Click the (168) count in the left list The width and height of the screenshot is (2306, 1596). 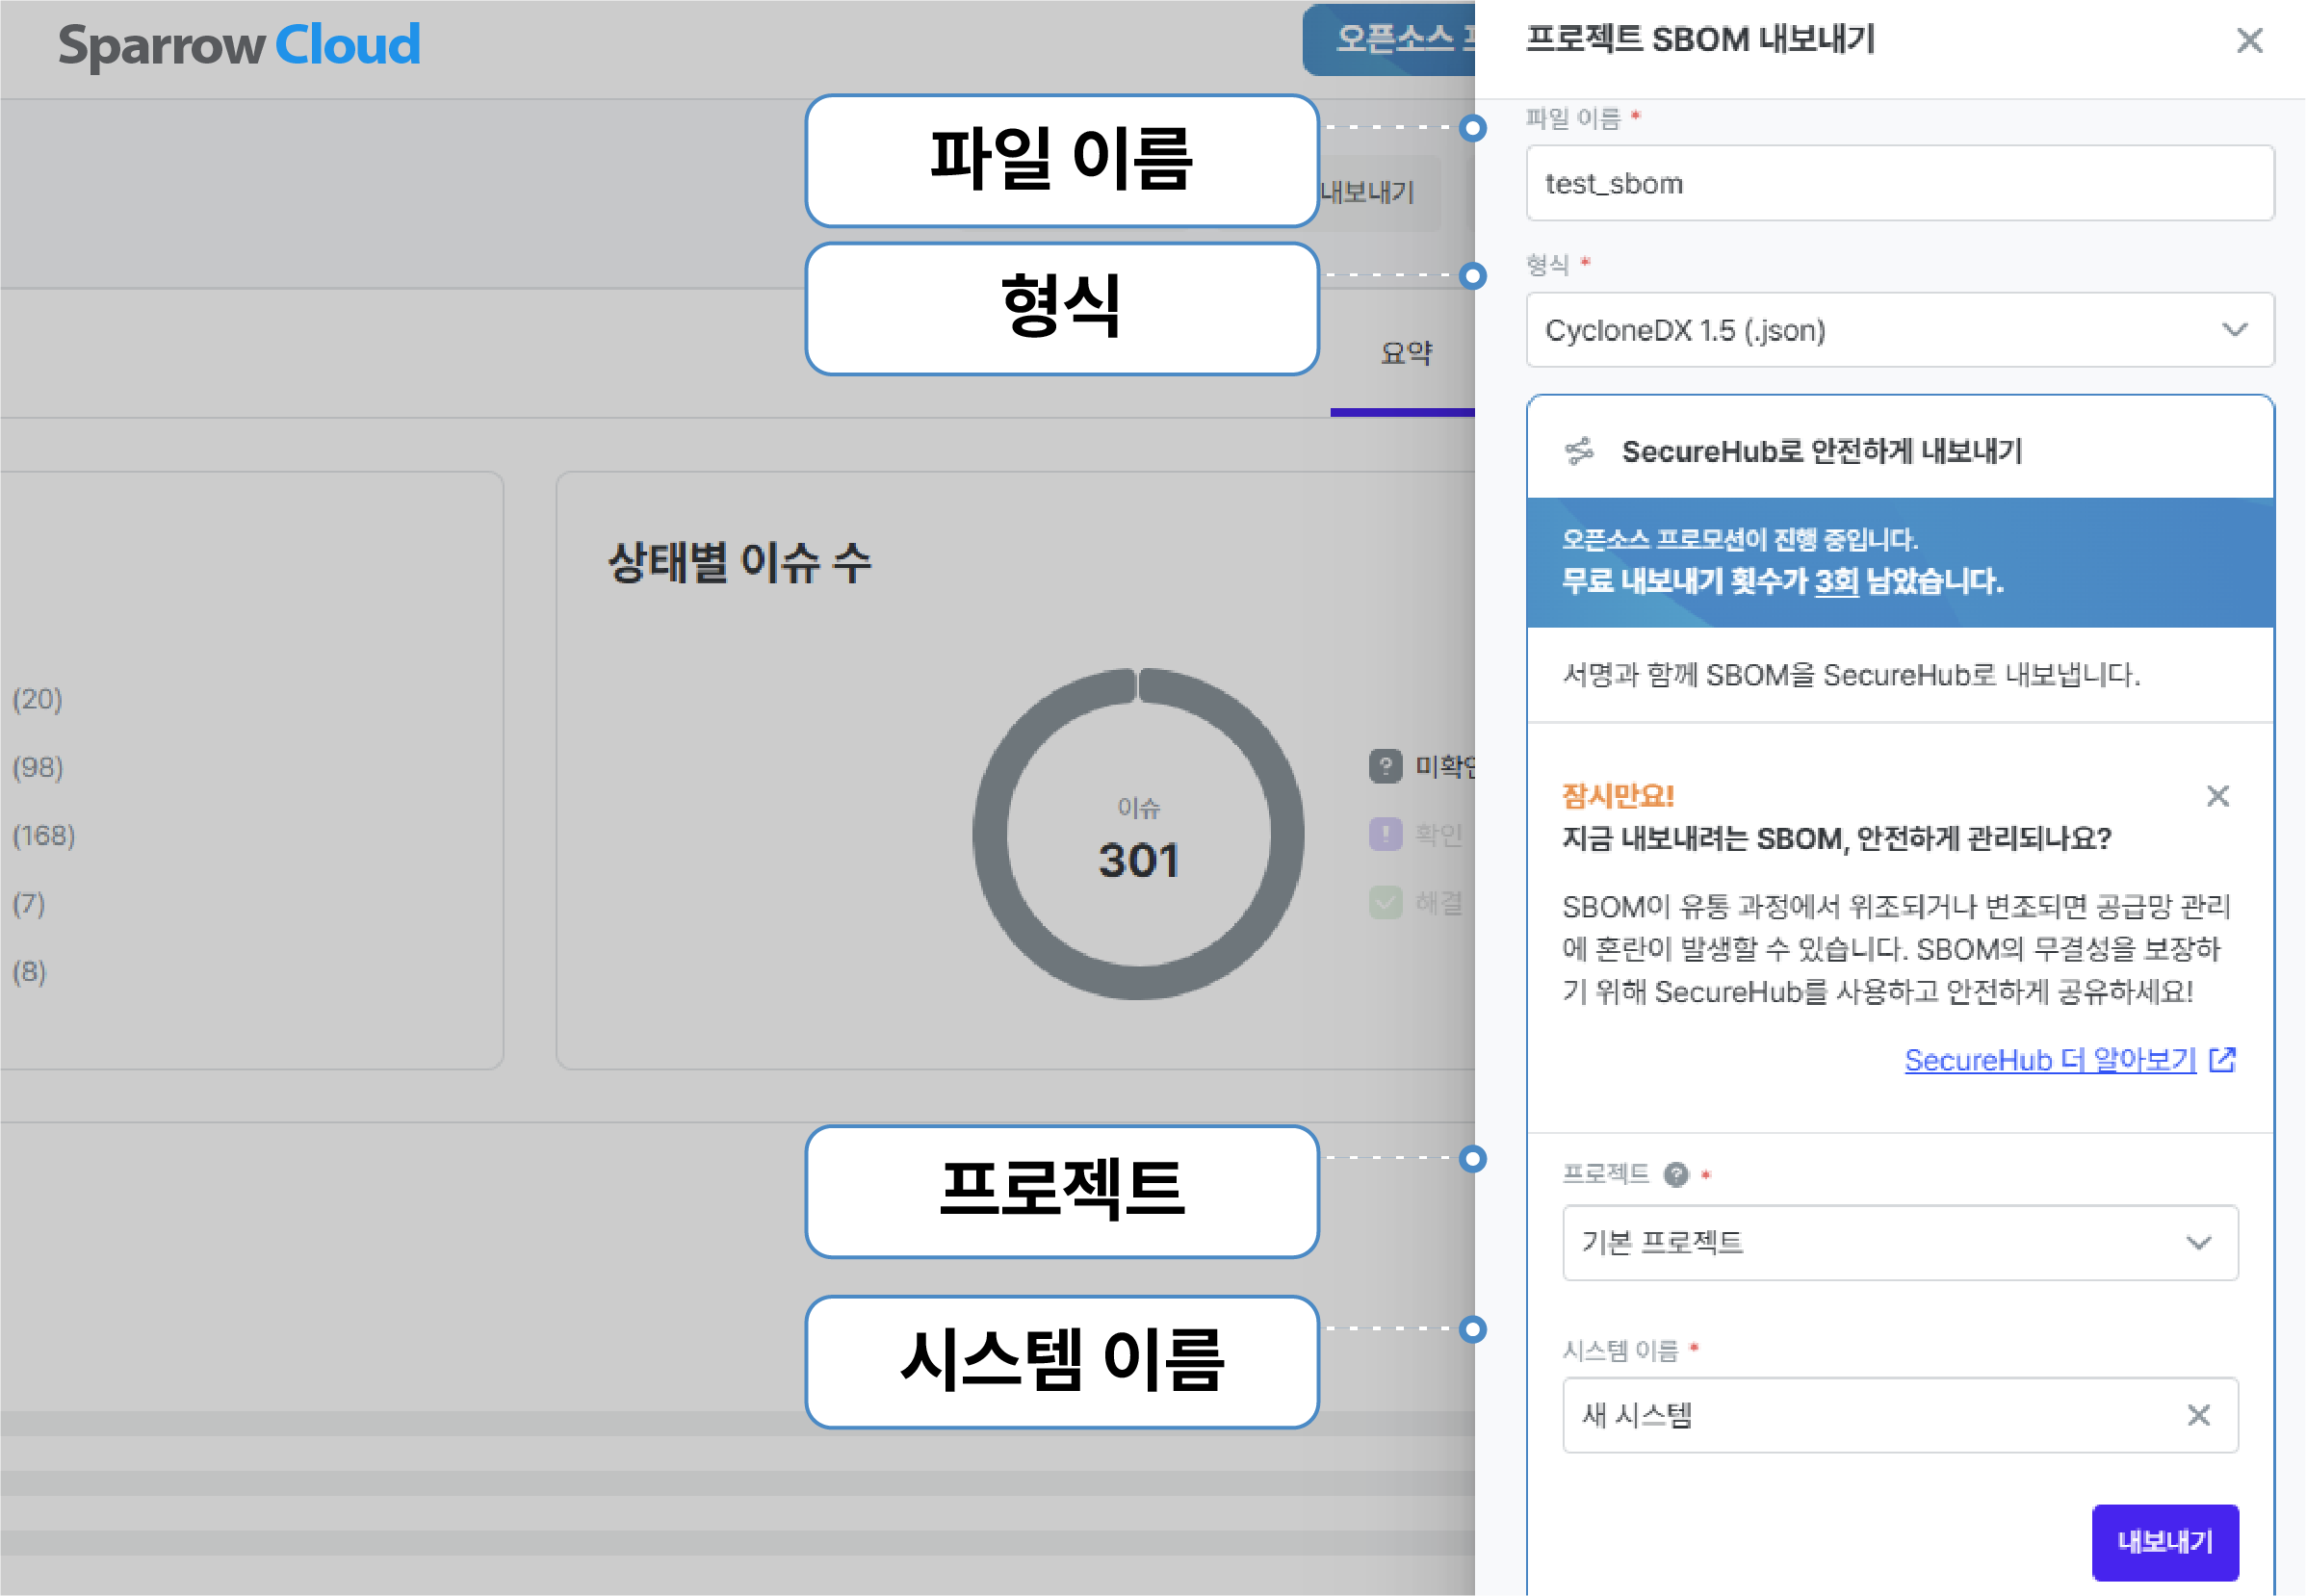[x=44, y=835]
